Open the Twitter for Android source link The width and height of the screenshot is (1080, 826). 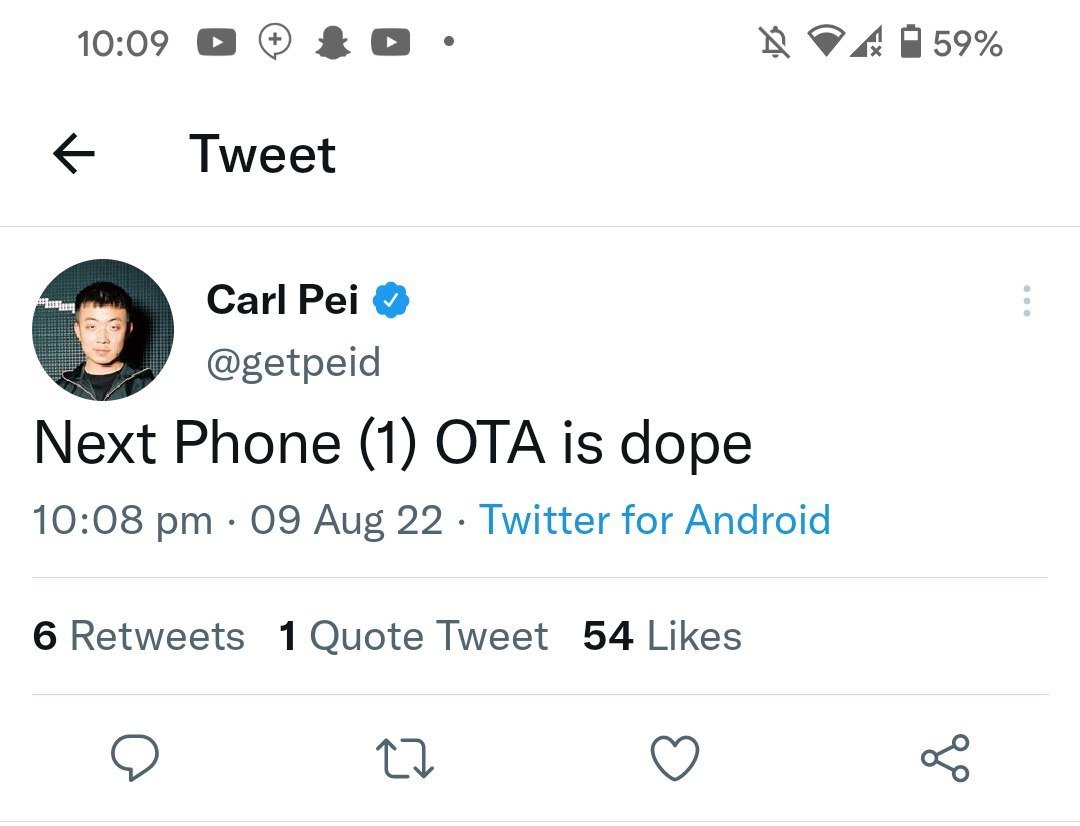point(655,520)
